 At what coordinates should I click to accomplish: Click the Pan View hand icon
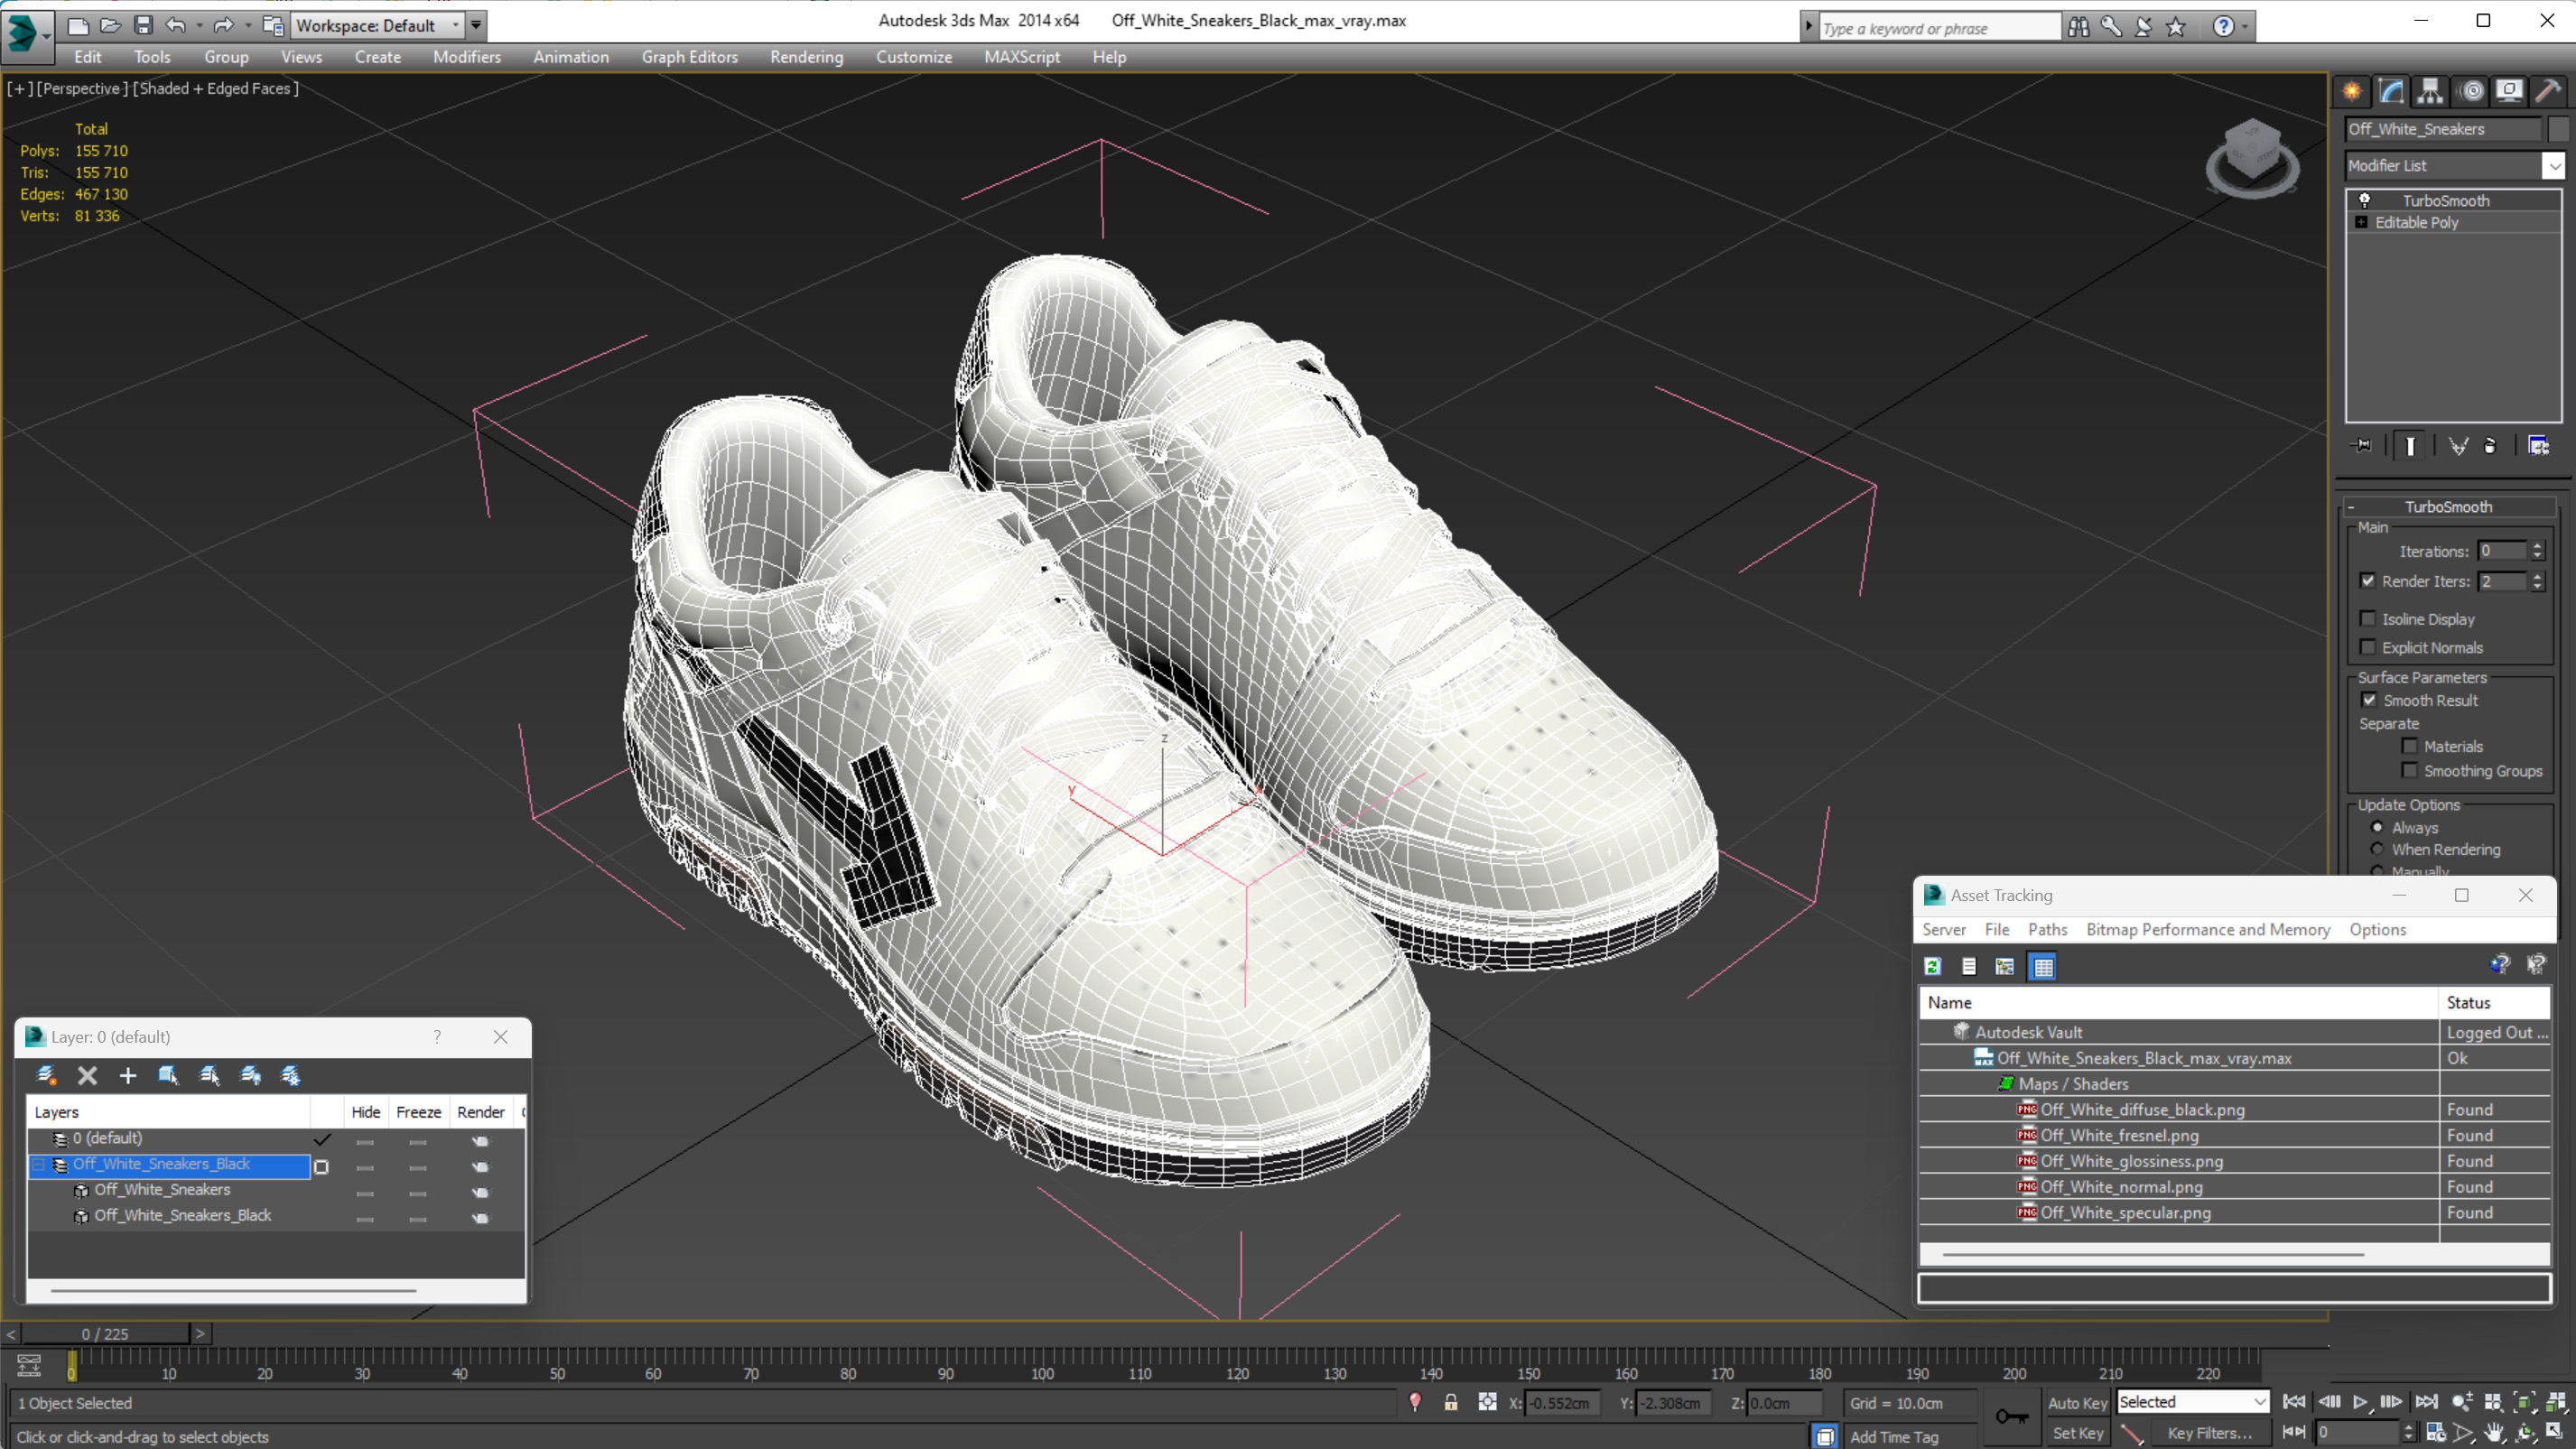click(x=2494, y=1433)
